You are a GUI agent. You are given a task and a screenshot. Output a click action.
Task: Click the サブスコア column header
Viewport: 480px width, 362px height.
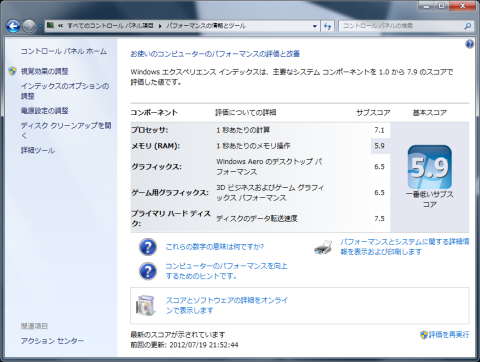tap(373, 113)
